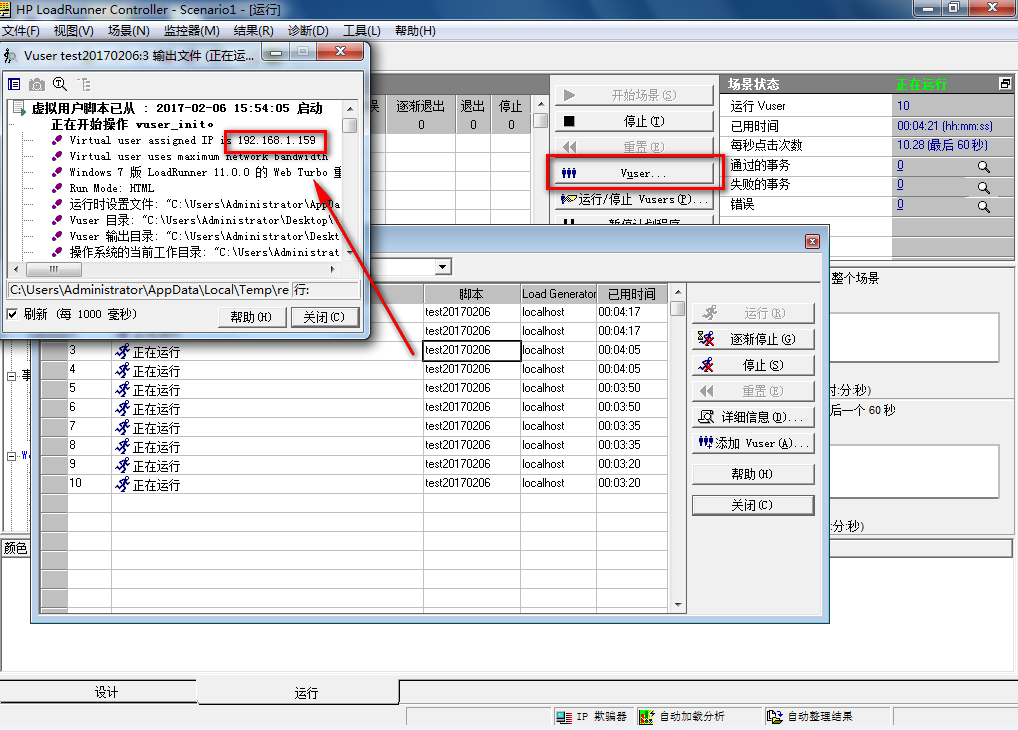Open the Tools (工具) menu
The width and height of the screenshot is (1018, 730).
(x=362, y=31)
